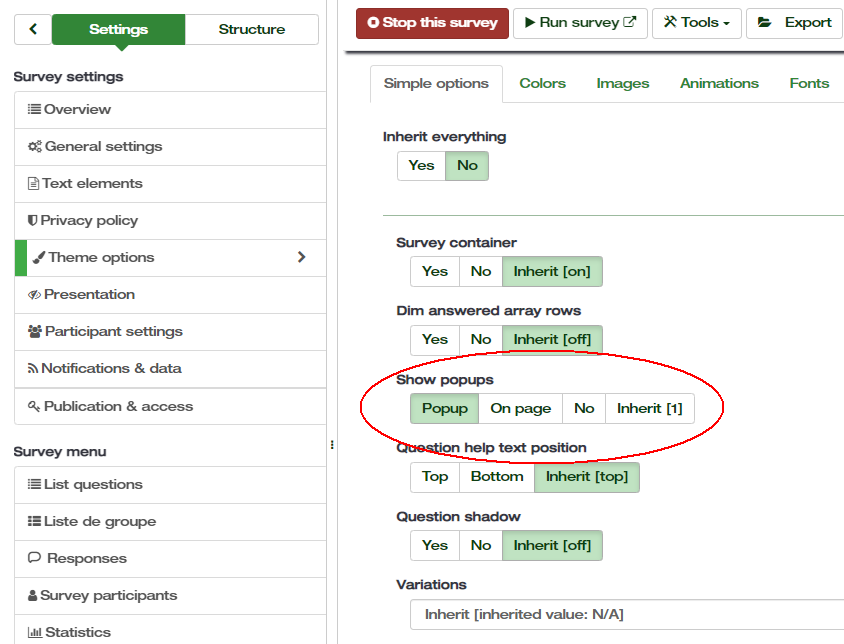This screenshot has width=844, height=644.
Task: Set Inherit everything to Yes
Action: coord(421,166)
